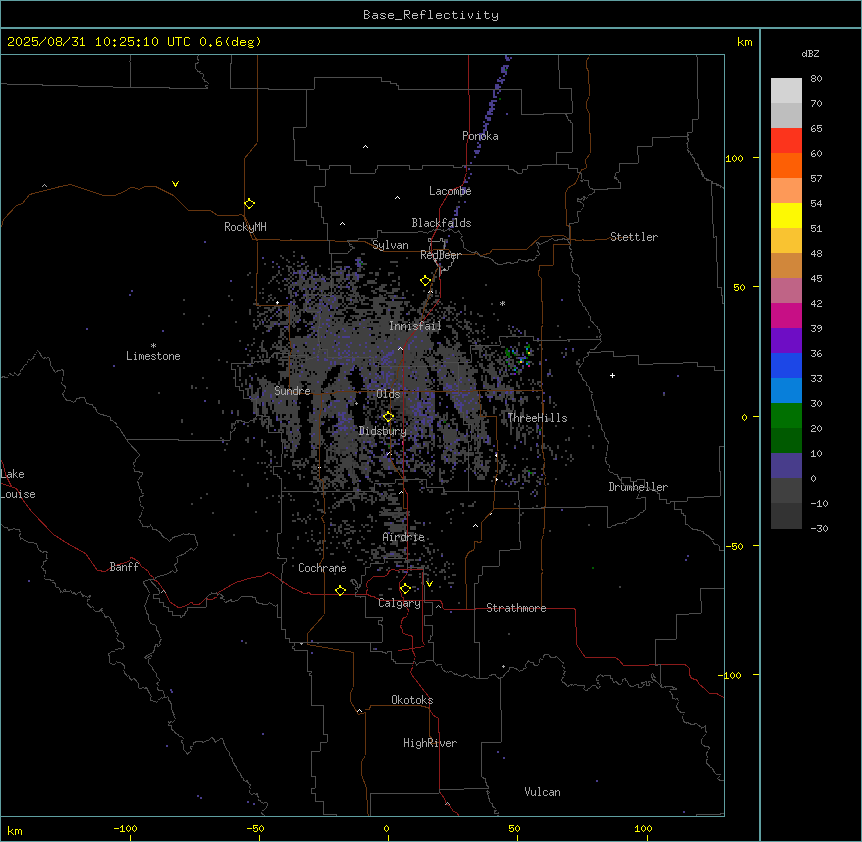
Task: Click the Limestone label
Action: 153,356
